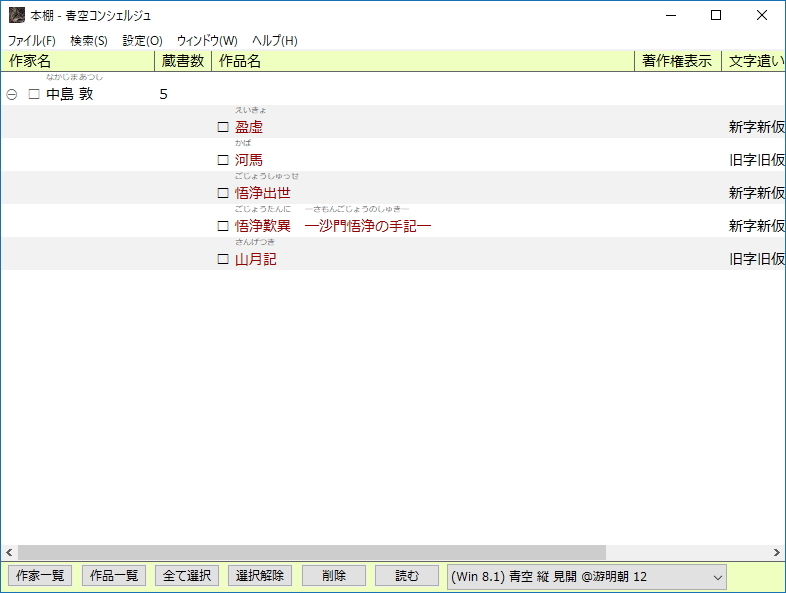The width and height of the screenshot is (786, 593).
Task: Tick the checkbox for 山月記
Action: (x=223, y=259)
